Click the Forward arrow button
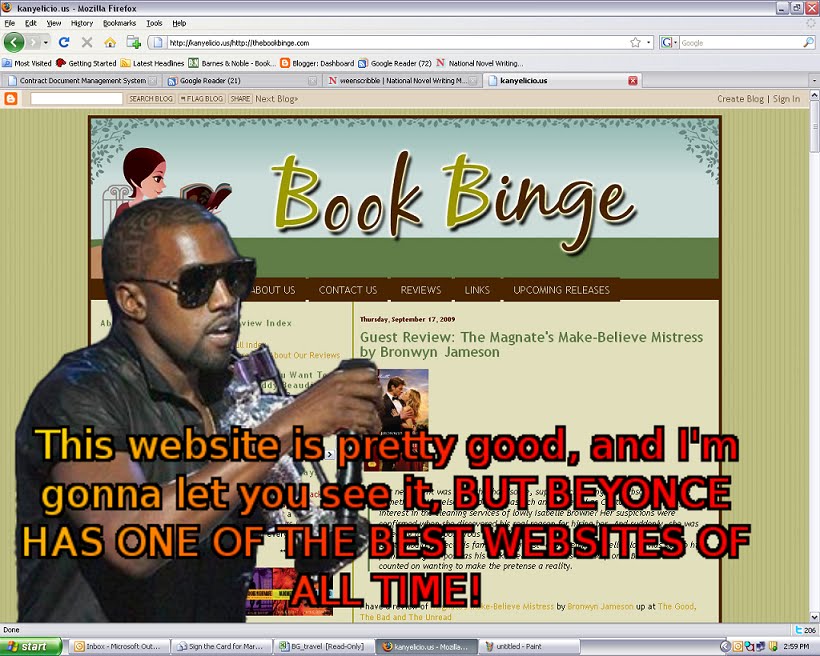This screenshot has width=820, height=656. (x=33, y=42)
